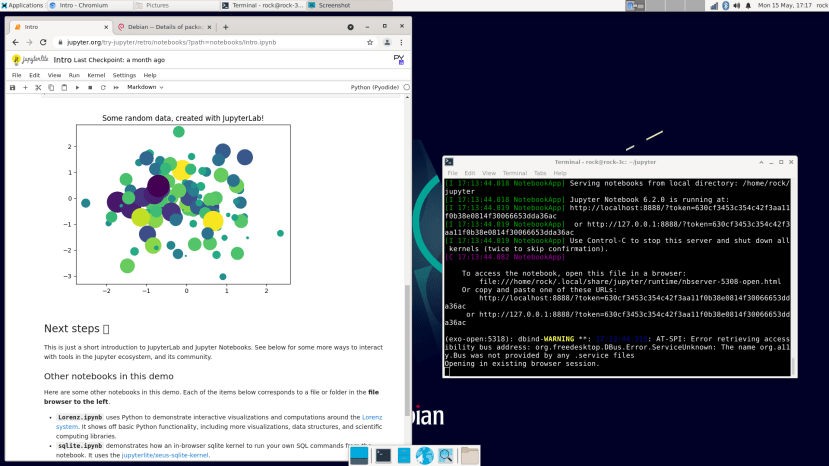Launch the web browser globe icon in dock
The height and width of the screenshot is (466, 829).
(424, 455)
